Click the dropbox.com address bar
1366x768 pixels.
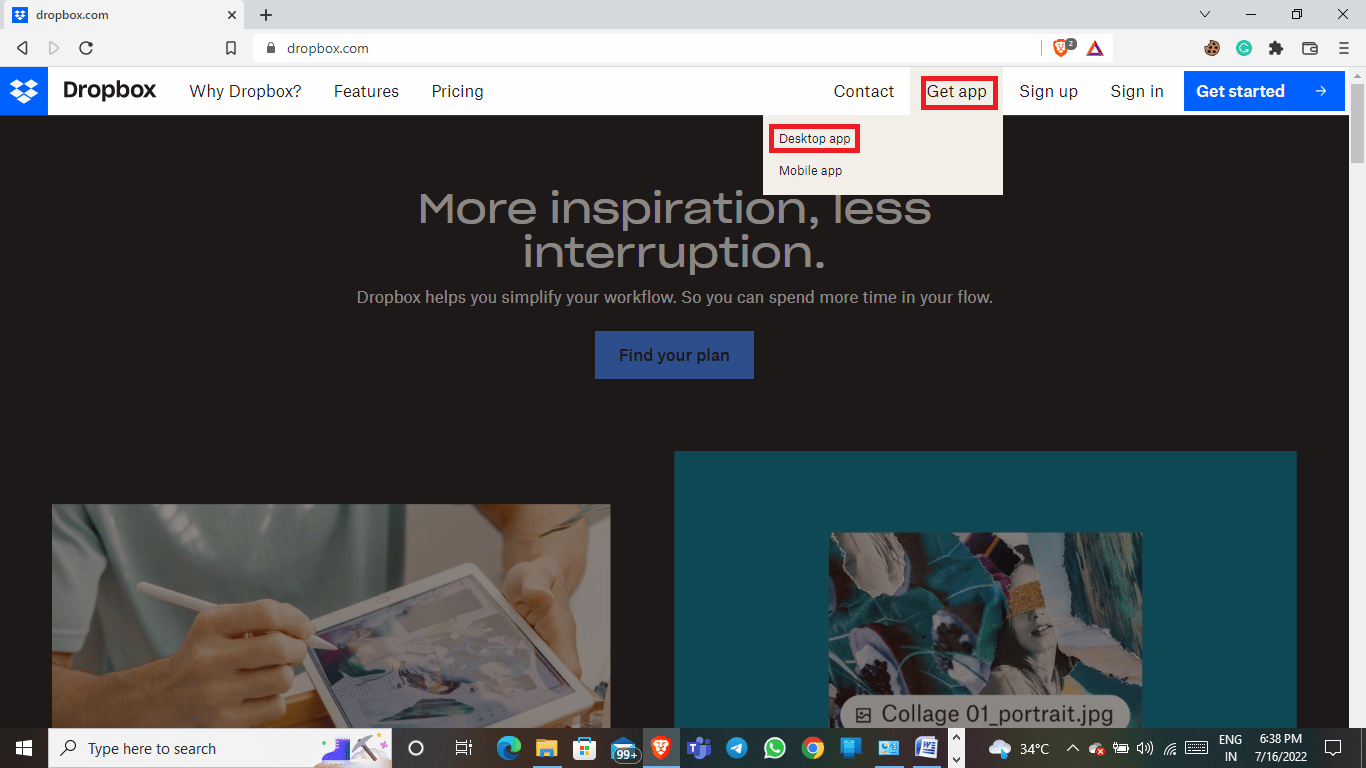click(x=650, y=48)
